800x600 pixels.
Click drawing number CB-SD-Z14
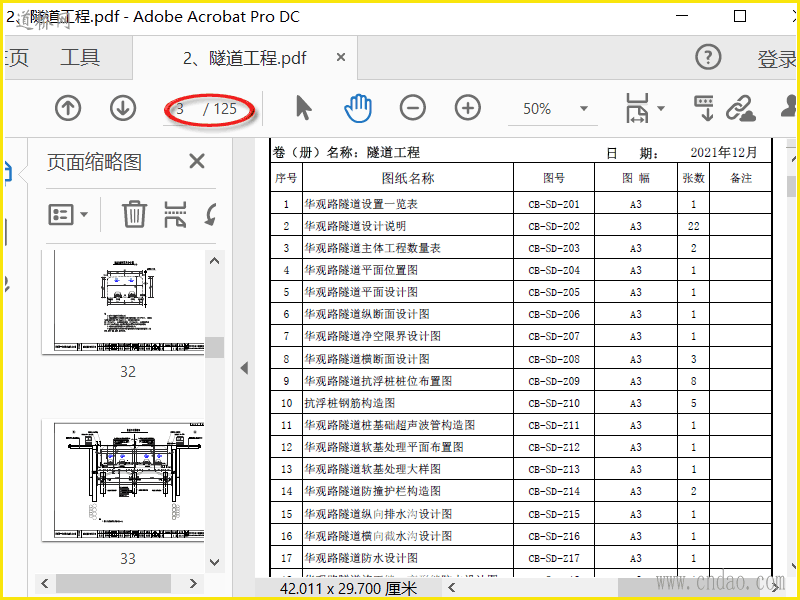click(x=554, y=491)
